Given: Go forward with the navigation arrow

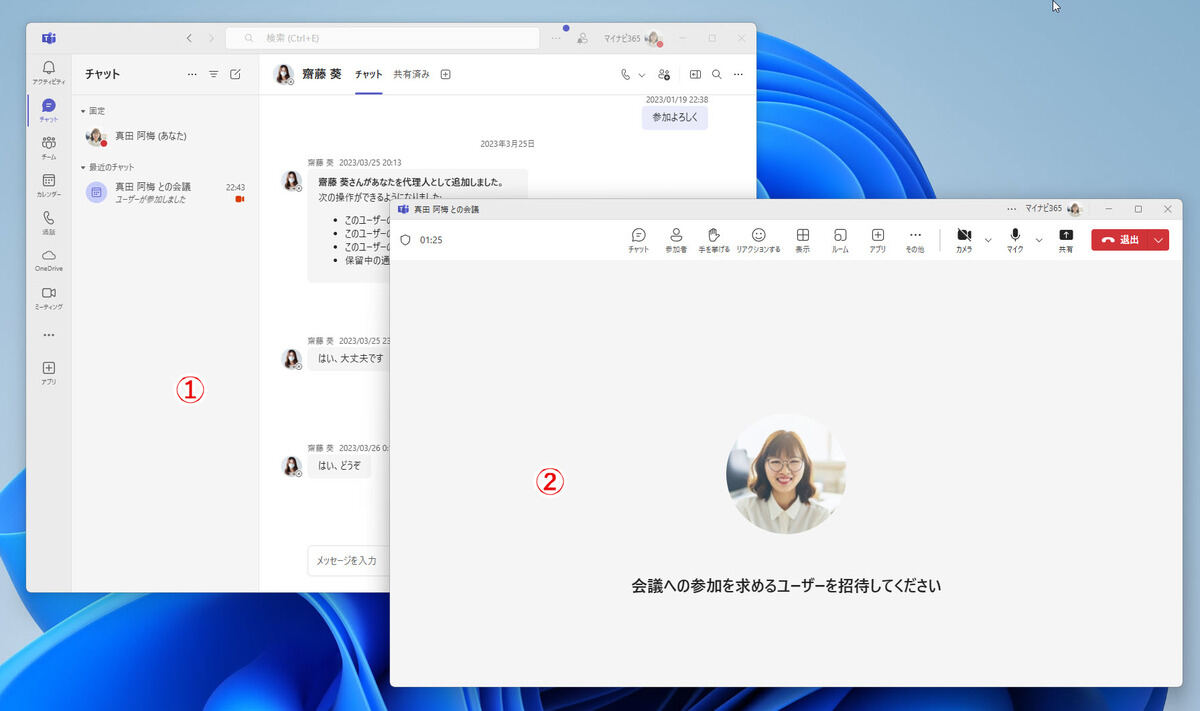Looking at the screenshot, I should tap(211, 38).
